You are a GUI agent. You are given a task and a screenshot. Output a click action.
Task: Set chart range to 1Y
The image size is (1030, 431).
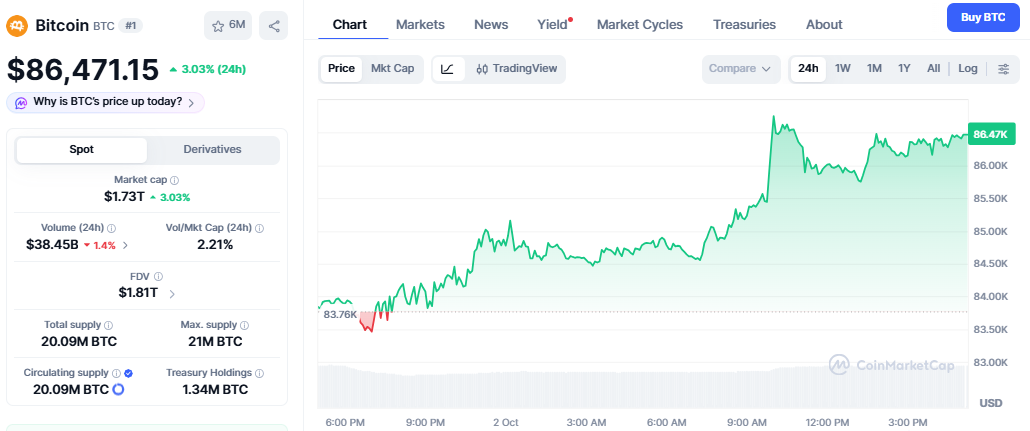pyautogui.click(x=904, y=68)
